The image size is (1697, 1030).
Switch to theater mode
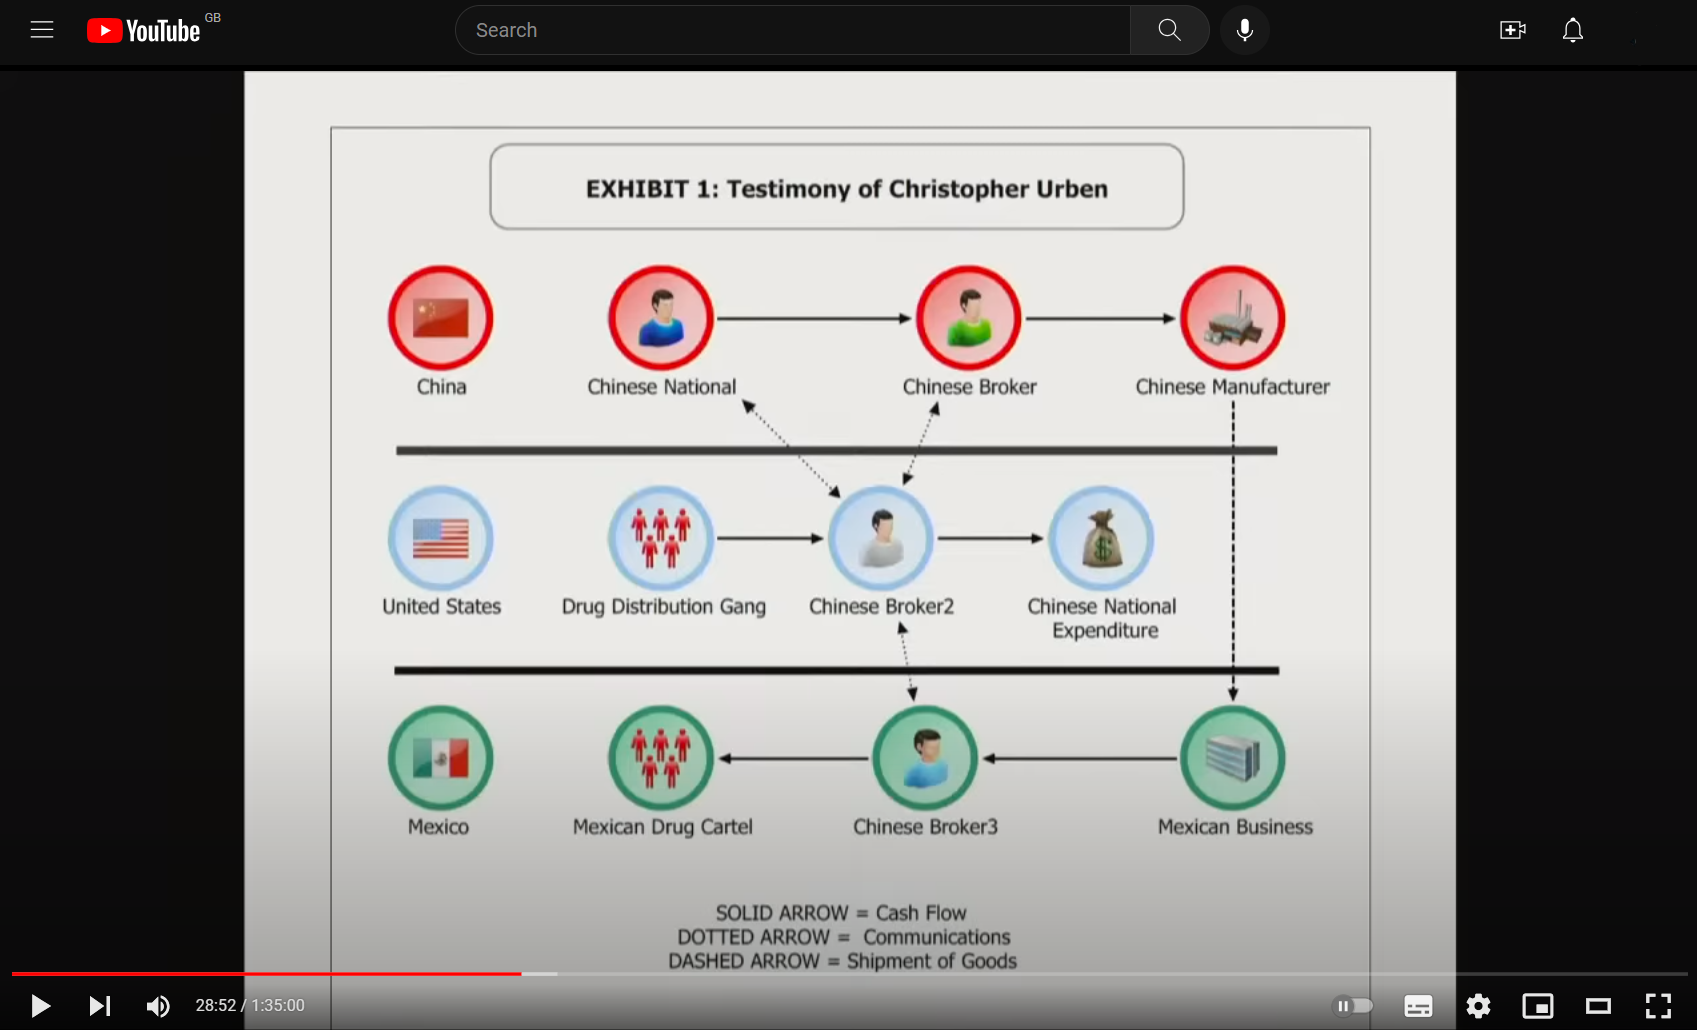(1597, 1006)
